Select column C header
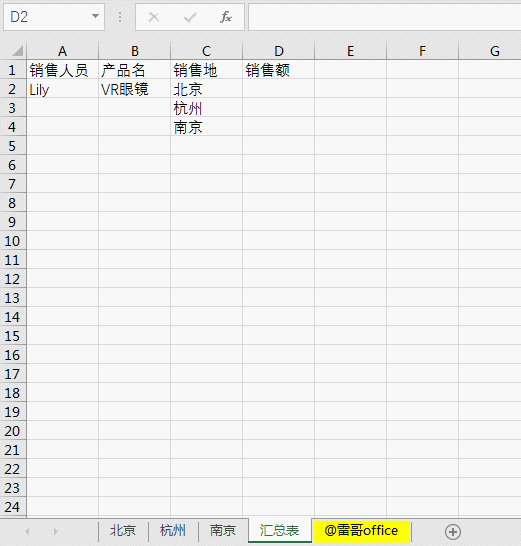The image size is (521, 546). coord(207,51)
